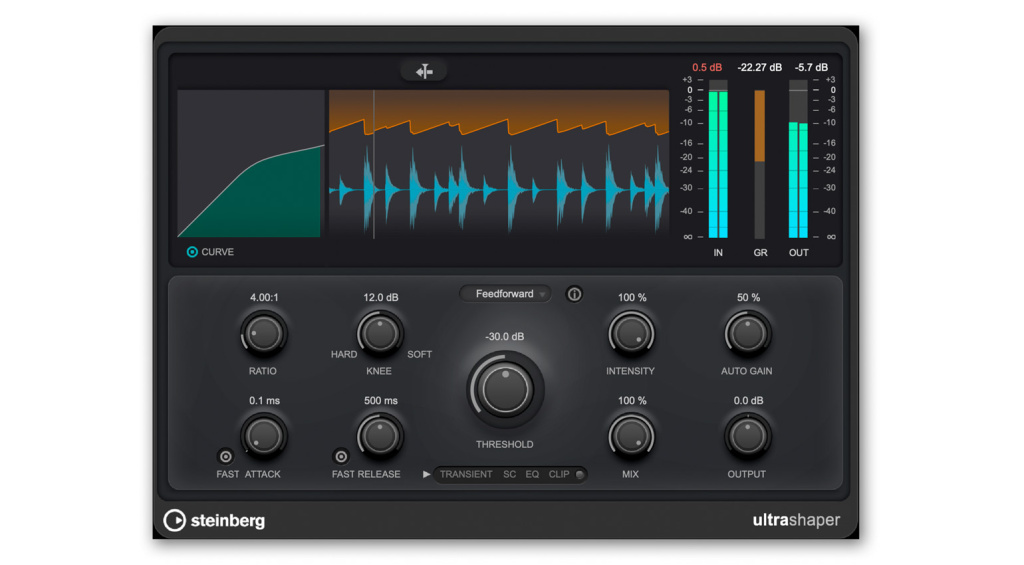Click the 0.5 dB input peak readout
1024x565 pixels.
point(707,68)
